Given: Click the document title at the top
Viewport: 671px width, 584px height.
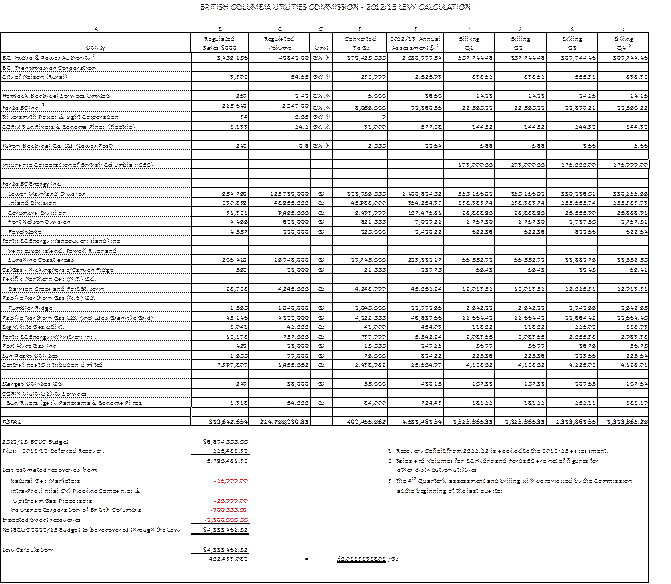Looking at the screenshot, I should tap(335, 6).
